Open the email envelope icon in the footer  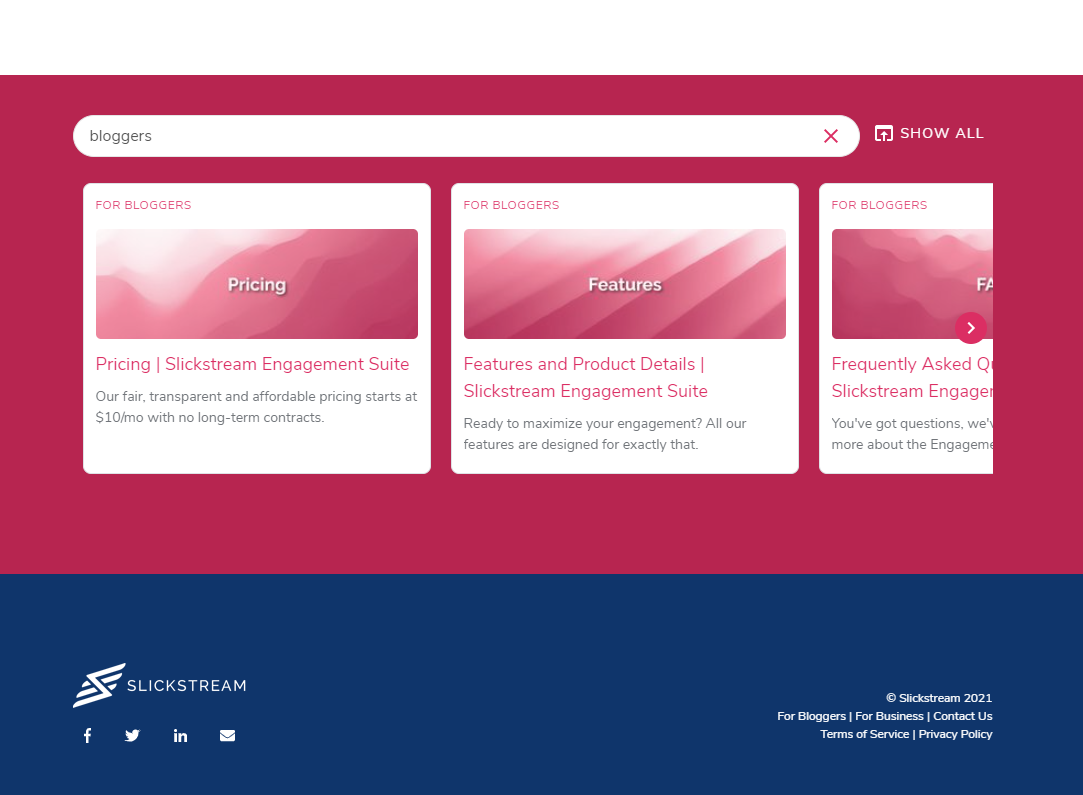coord(227,736)
